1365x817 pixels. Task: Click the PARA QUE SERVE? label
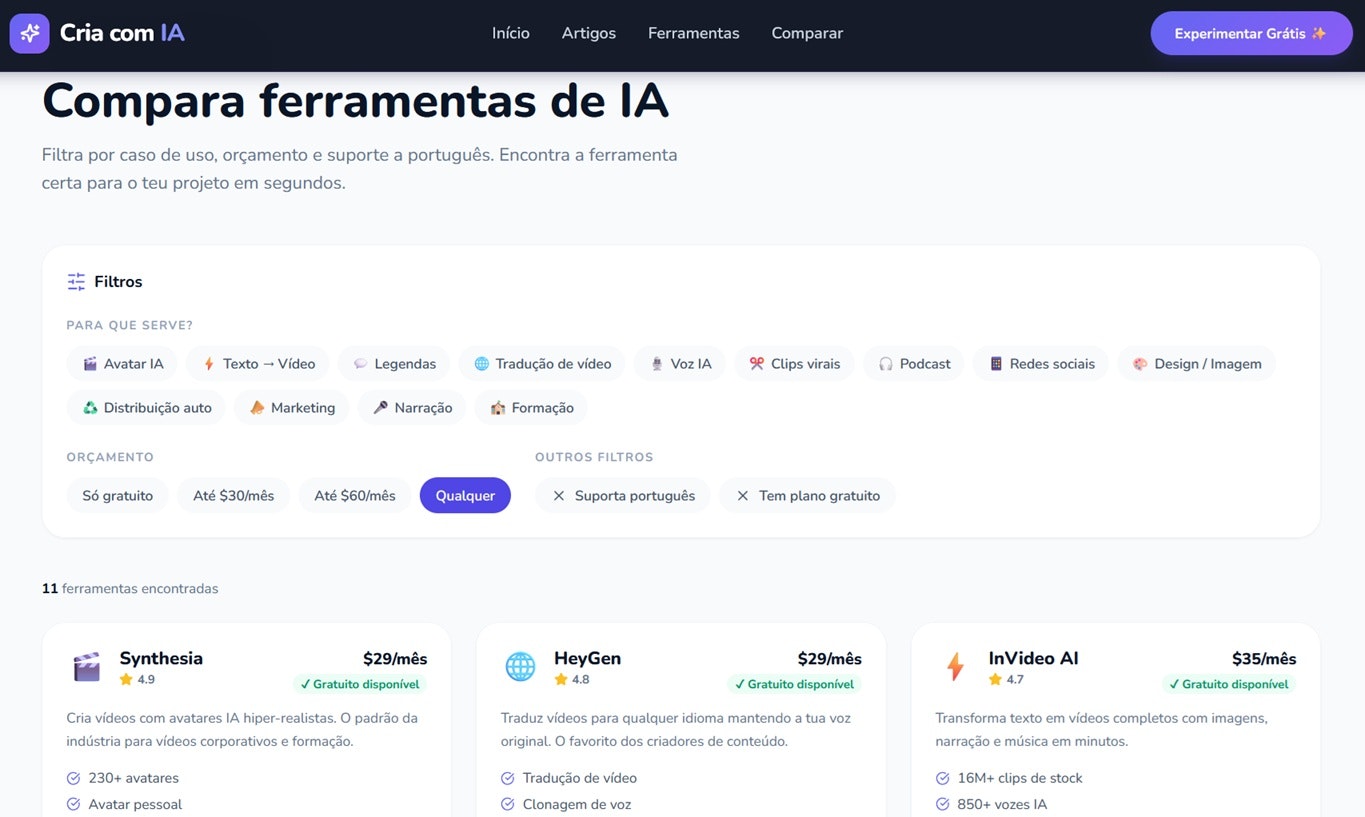click(130, 325)
